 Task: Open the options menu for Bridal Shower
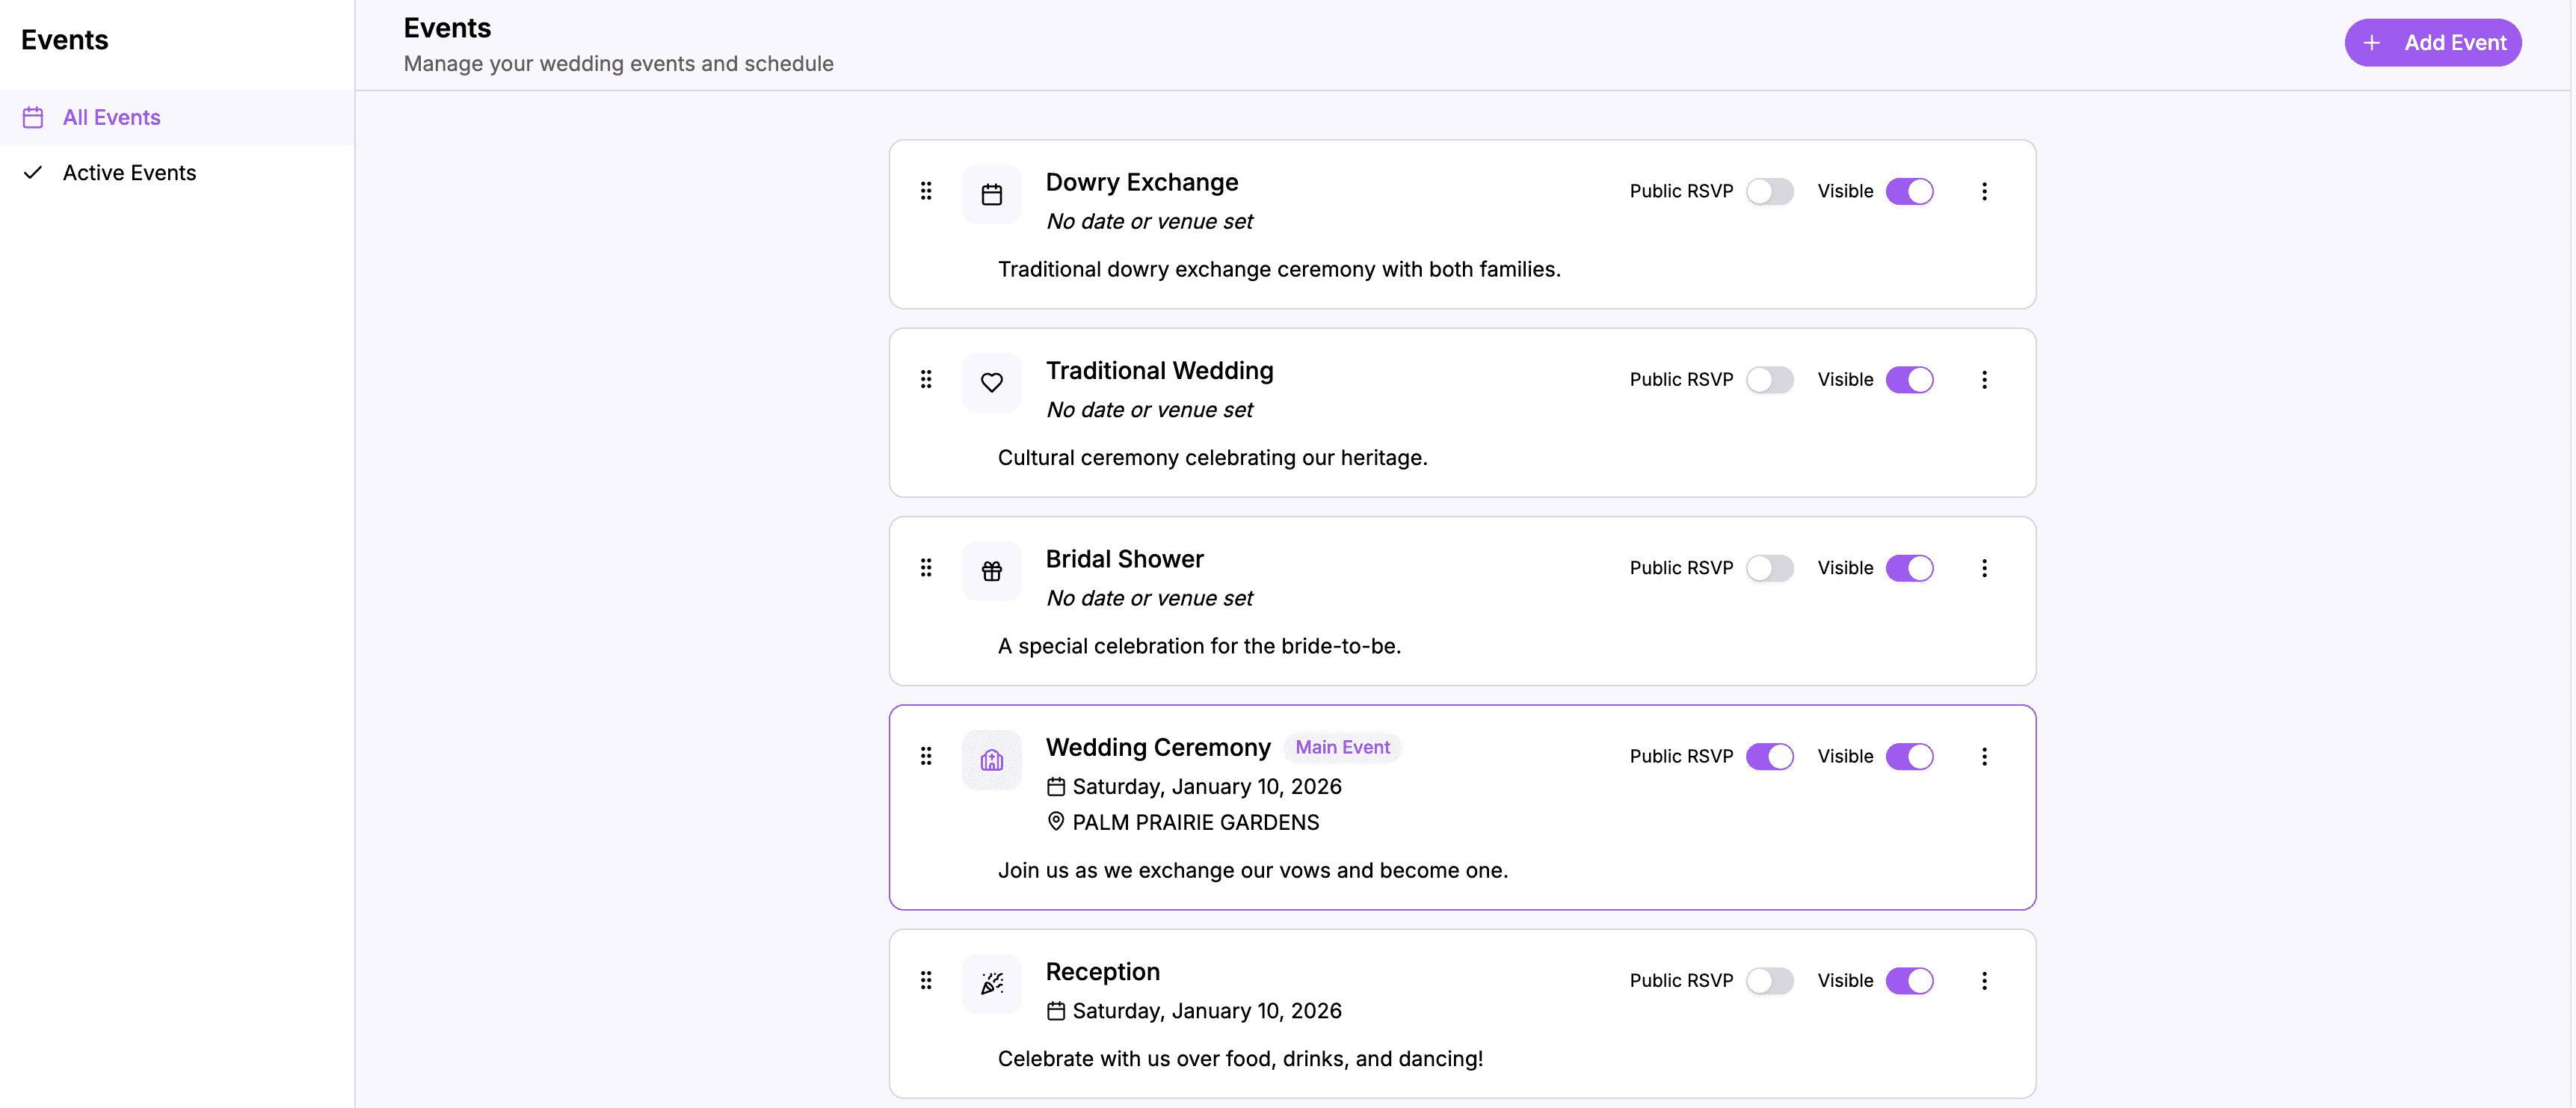(1985, 567)
